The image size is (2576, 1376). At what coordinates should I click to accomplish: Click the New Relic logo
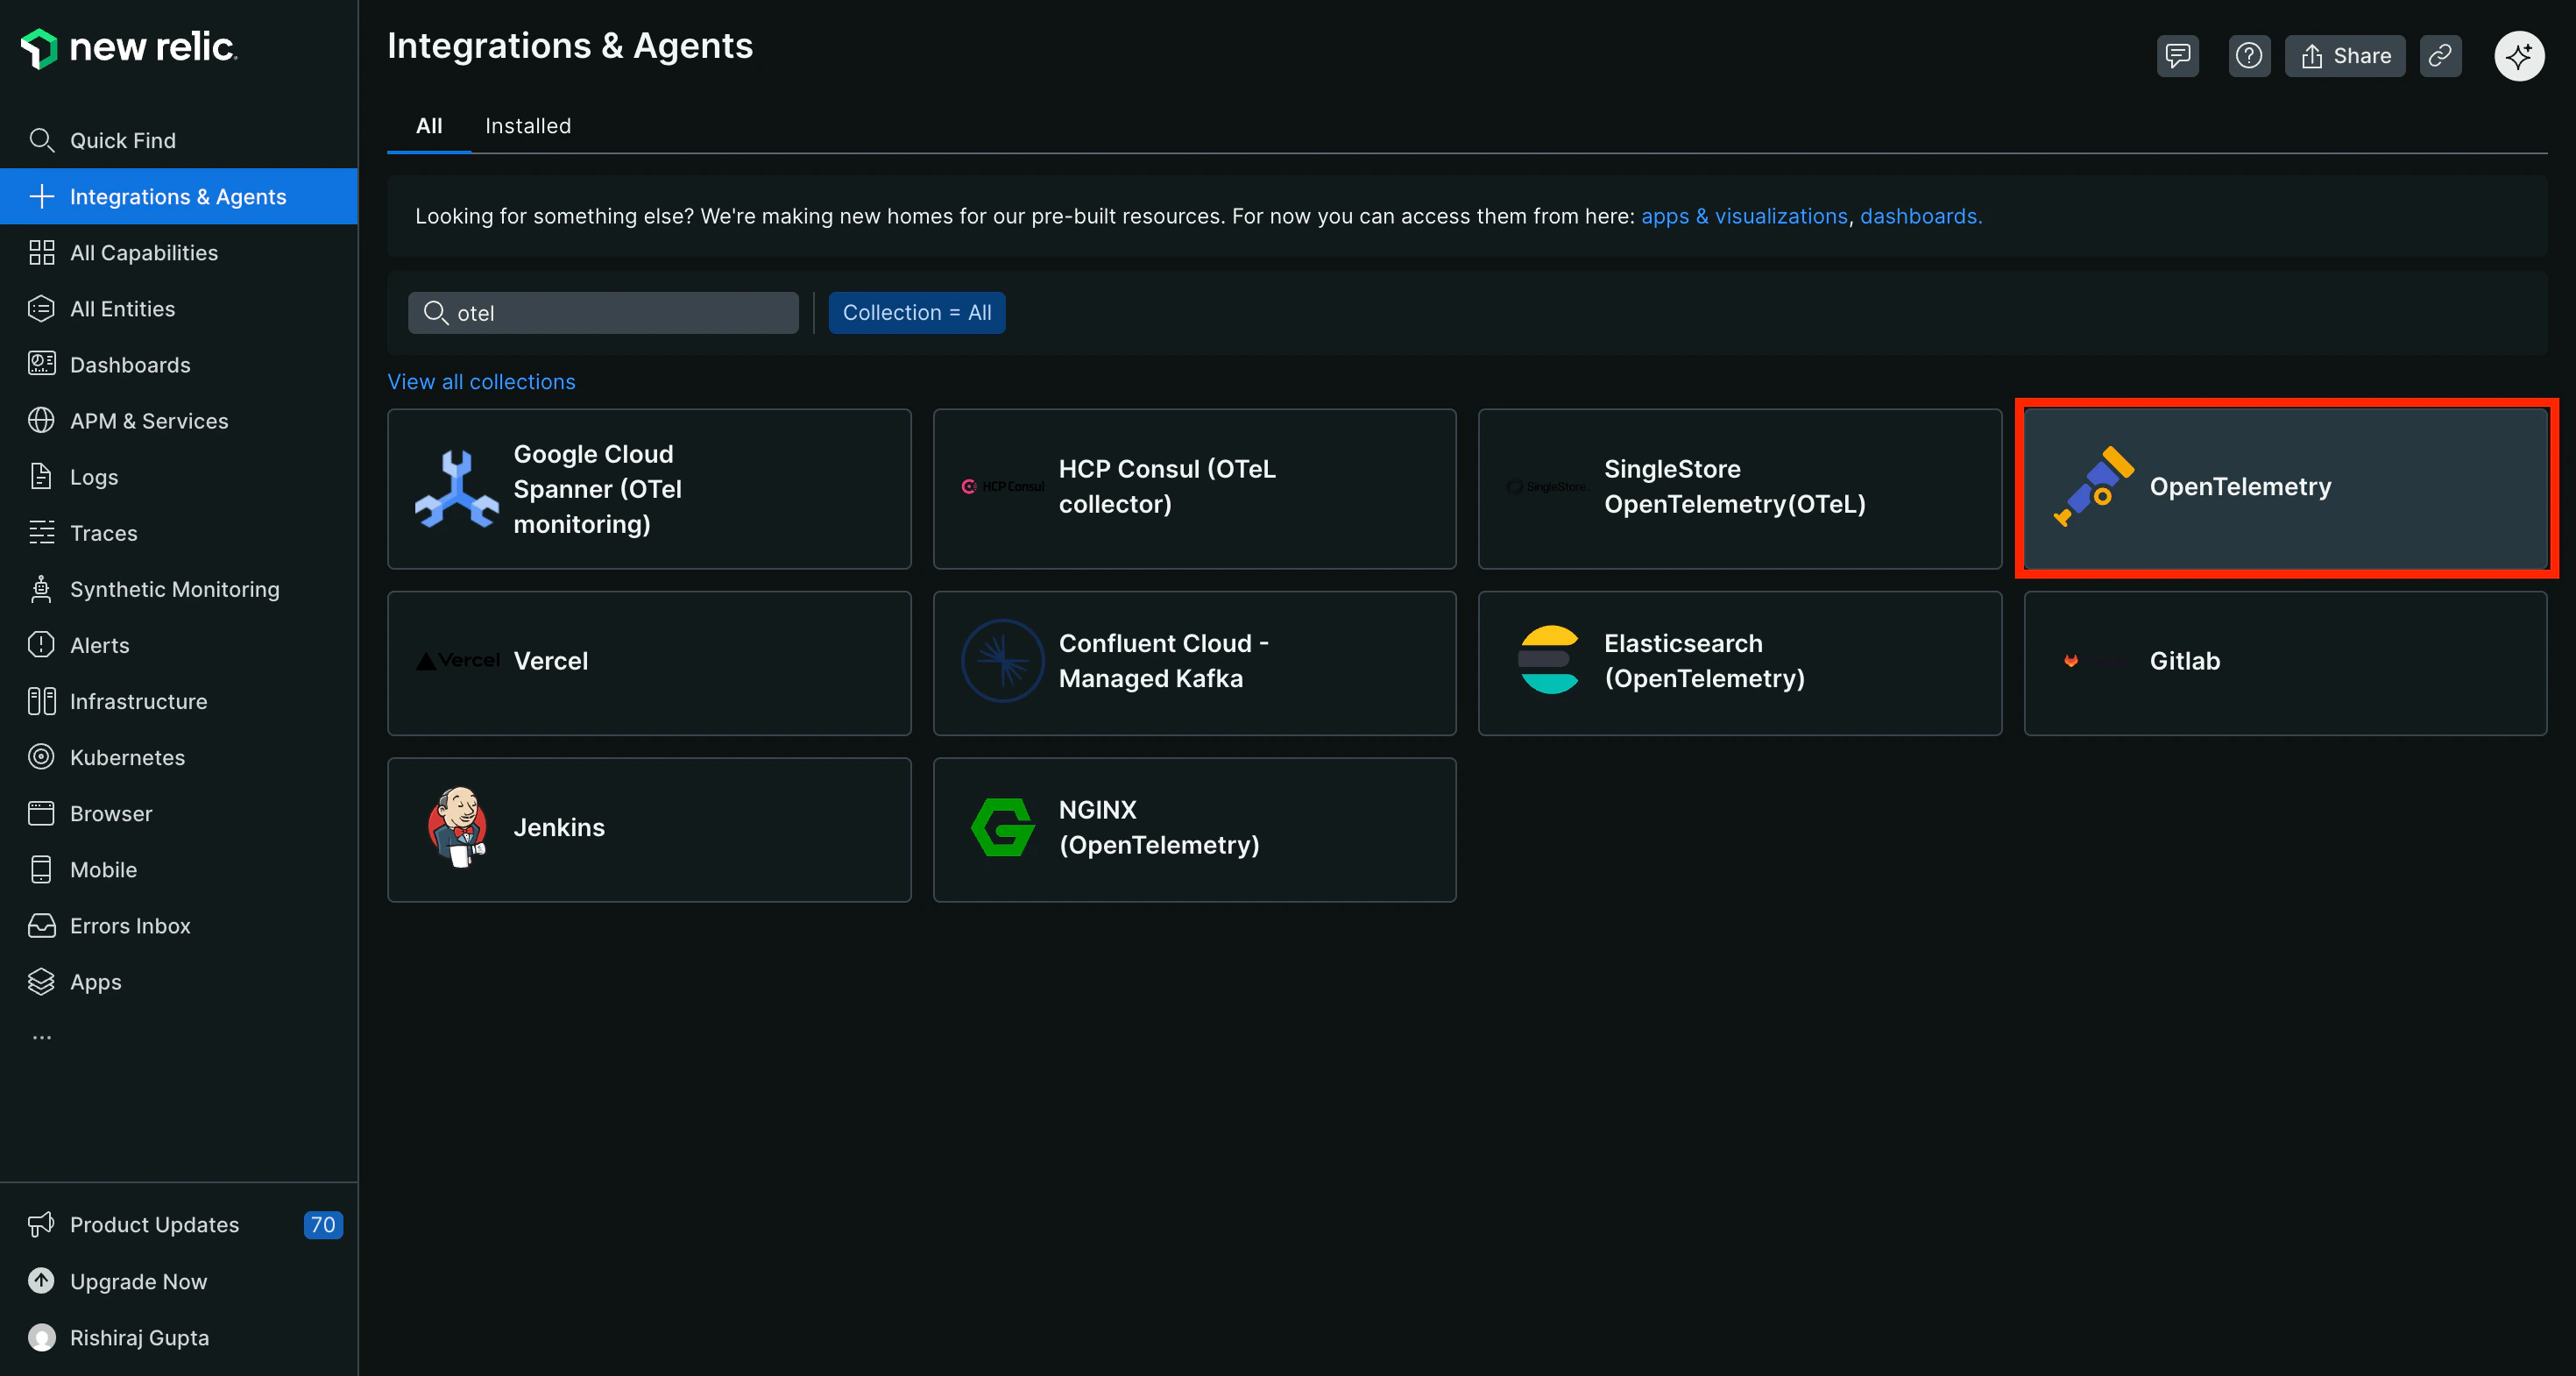point(129,48)
